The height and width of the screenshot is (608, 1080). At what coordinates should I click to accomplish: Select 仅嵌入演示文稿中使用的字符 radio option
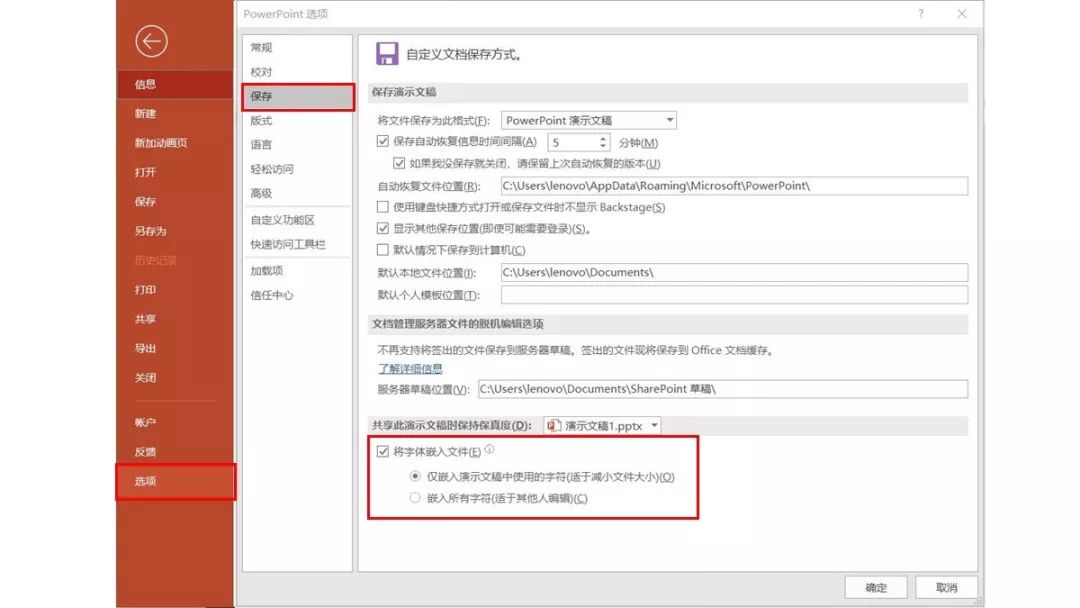click(x=415, y=476)
